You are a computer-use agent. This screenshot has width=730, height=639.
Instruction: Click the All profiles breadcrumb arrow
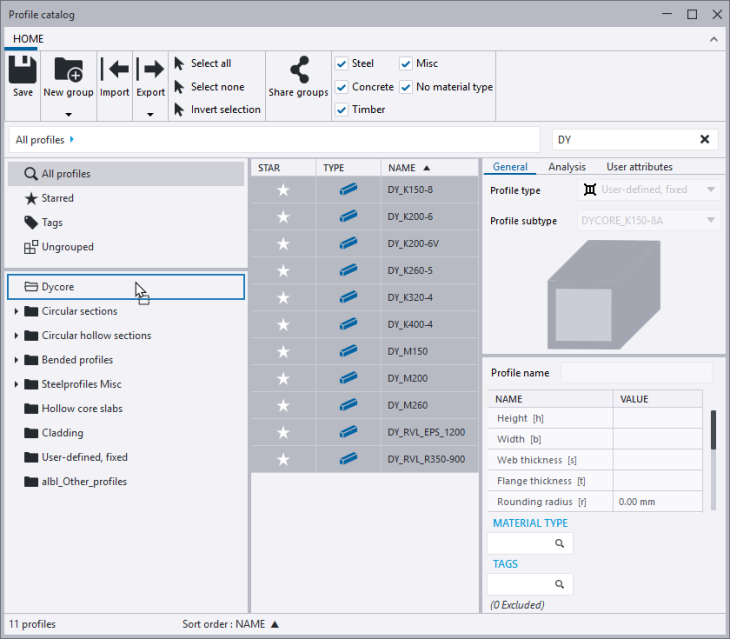[72, 139]
